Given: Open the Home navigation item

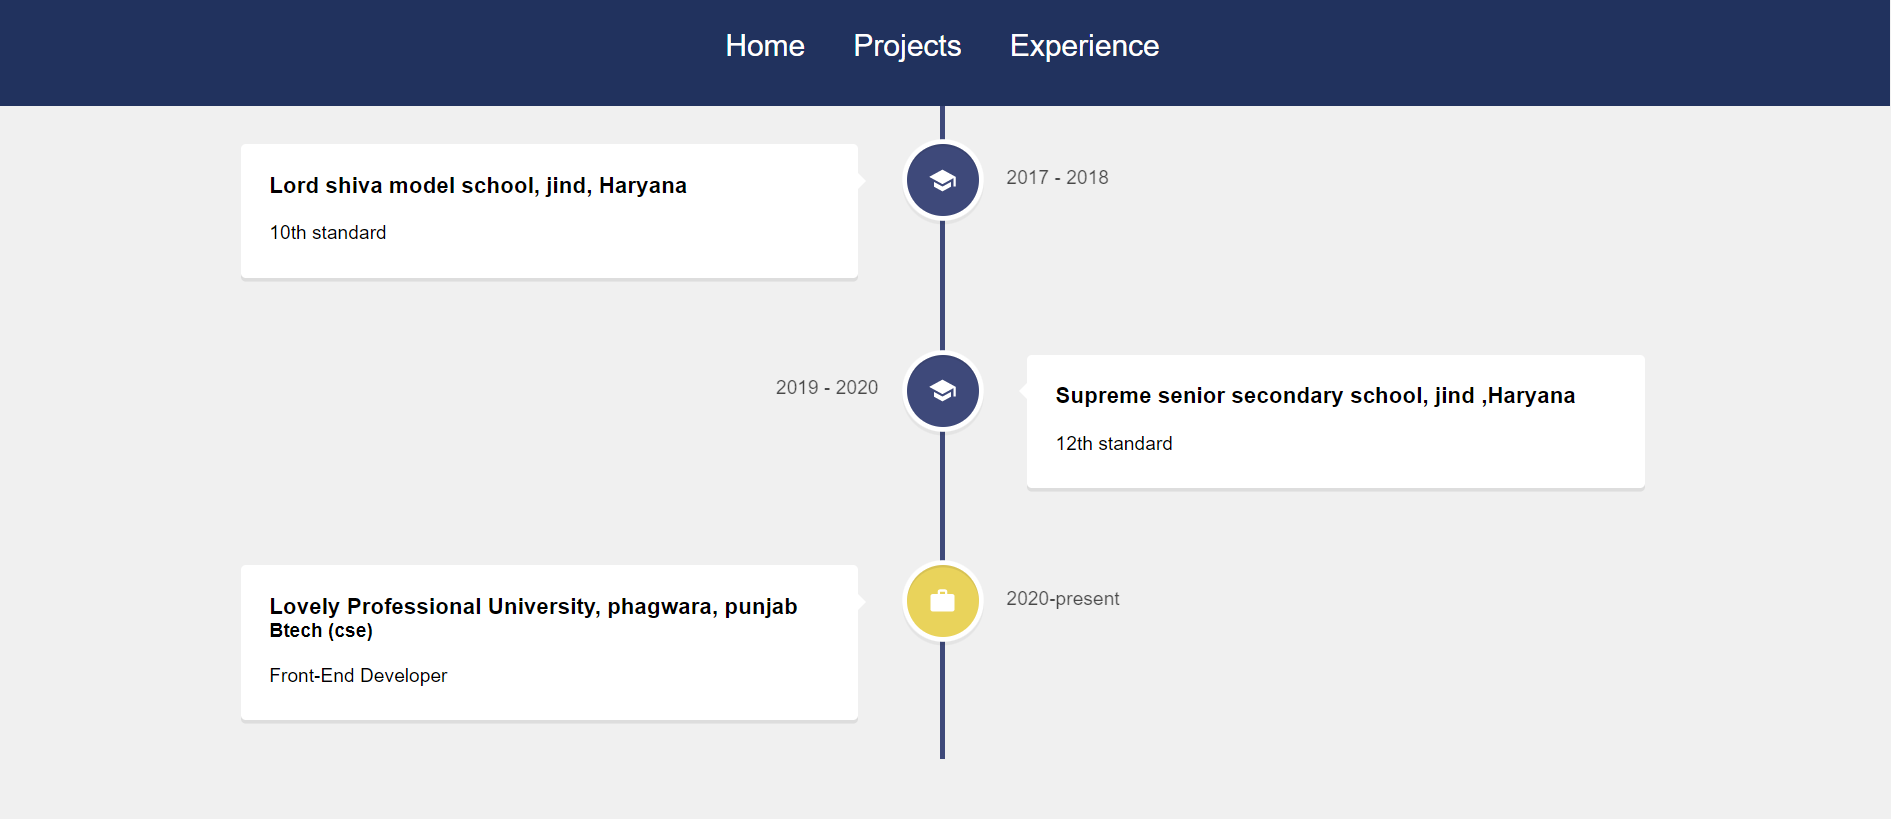Looking at the screenshot, I should (x=765, y=46).
